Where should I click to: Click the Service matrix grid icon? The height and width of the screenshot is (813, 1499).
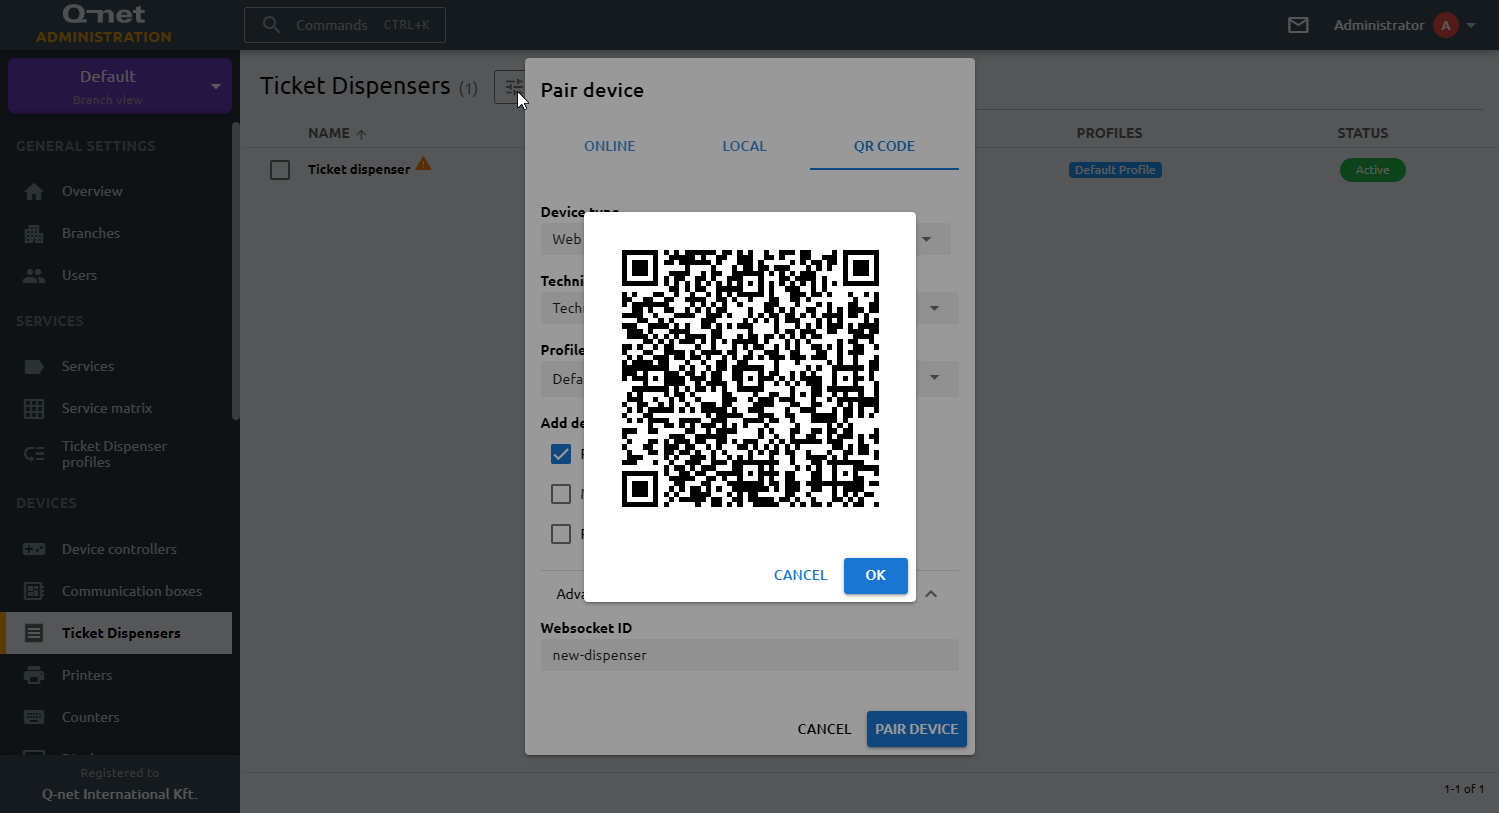(x=34, y=408)
